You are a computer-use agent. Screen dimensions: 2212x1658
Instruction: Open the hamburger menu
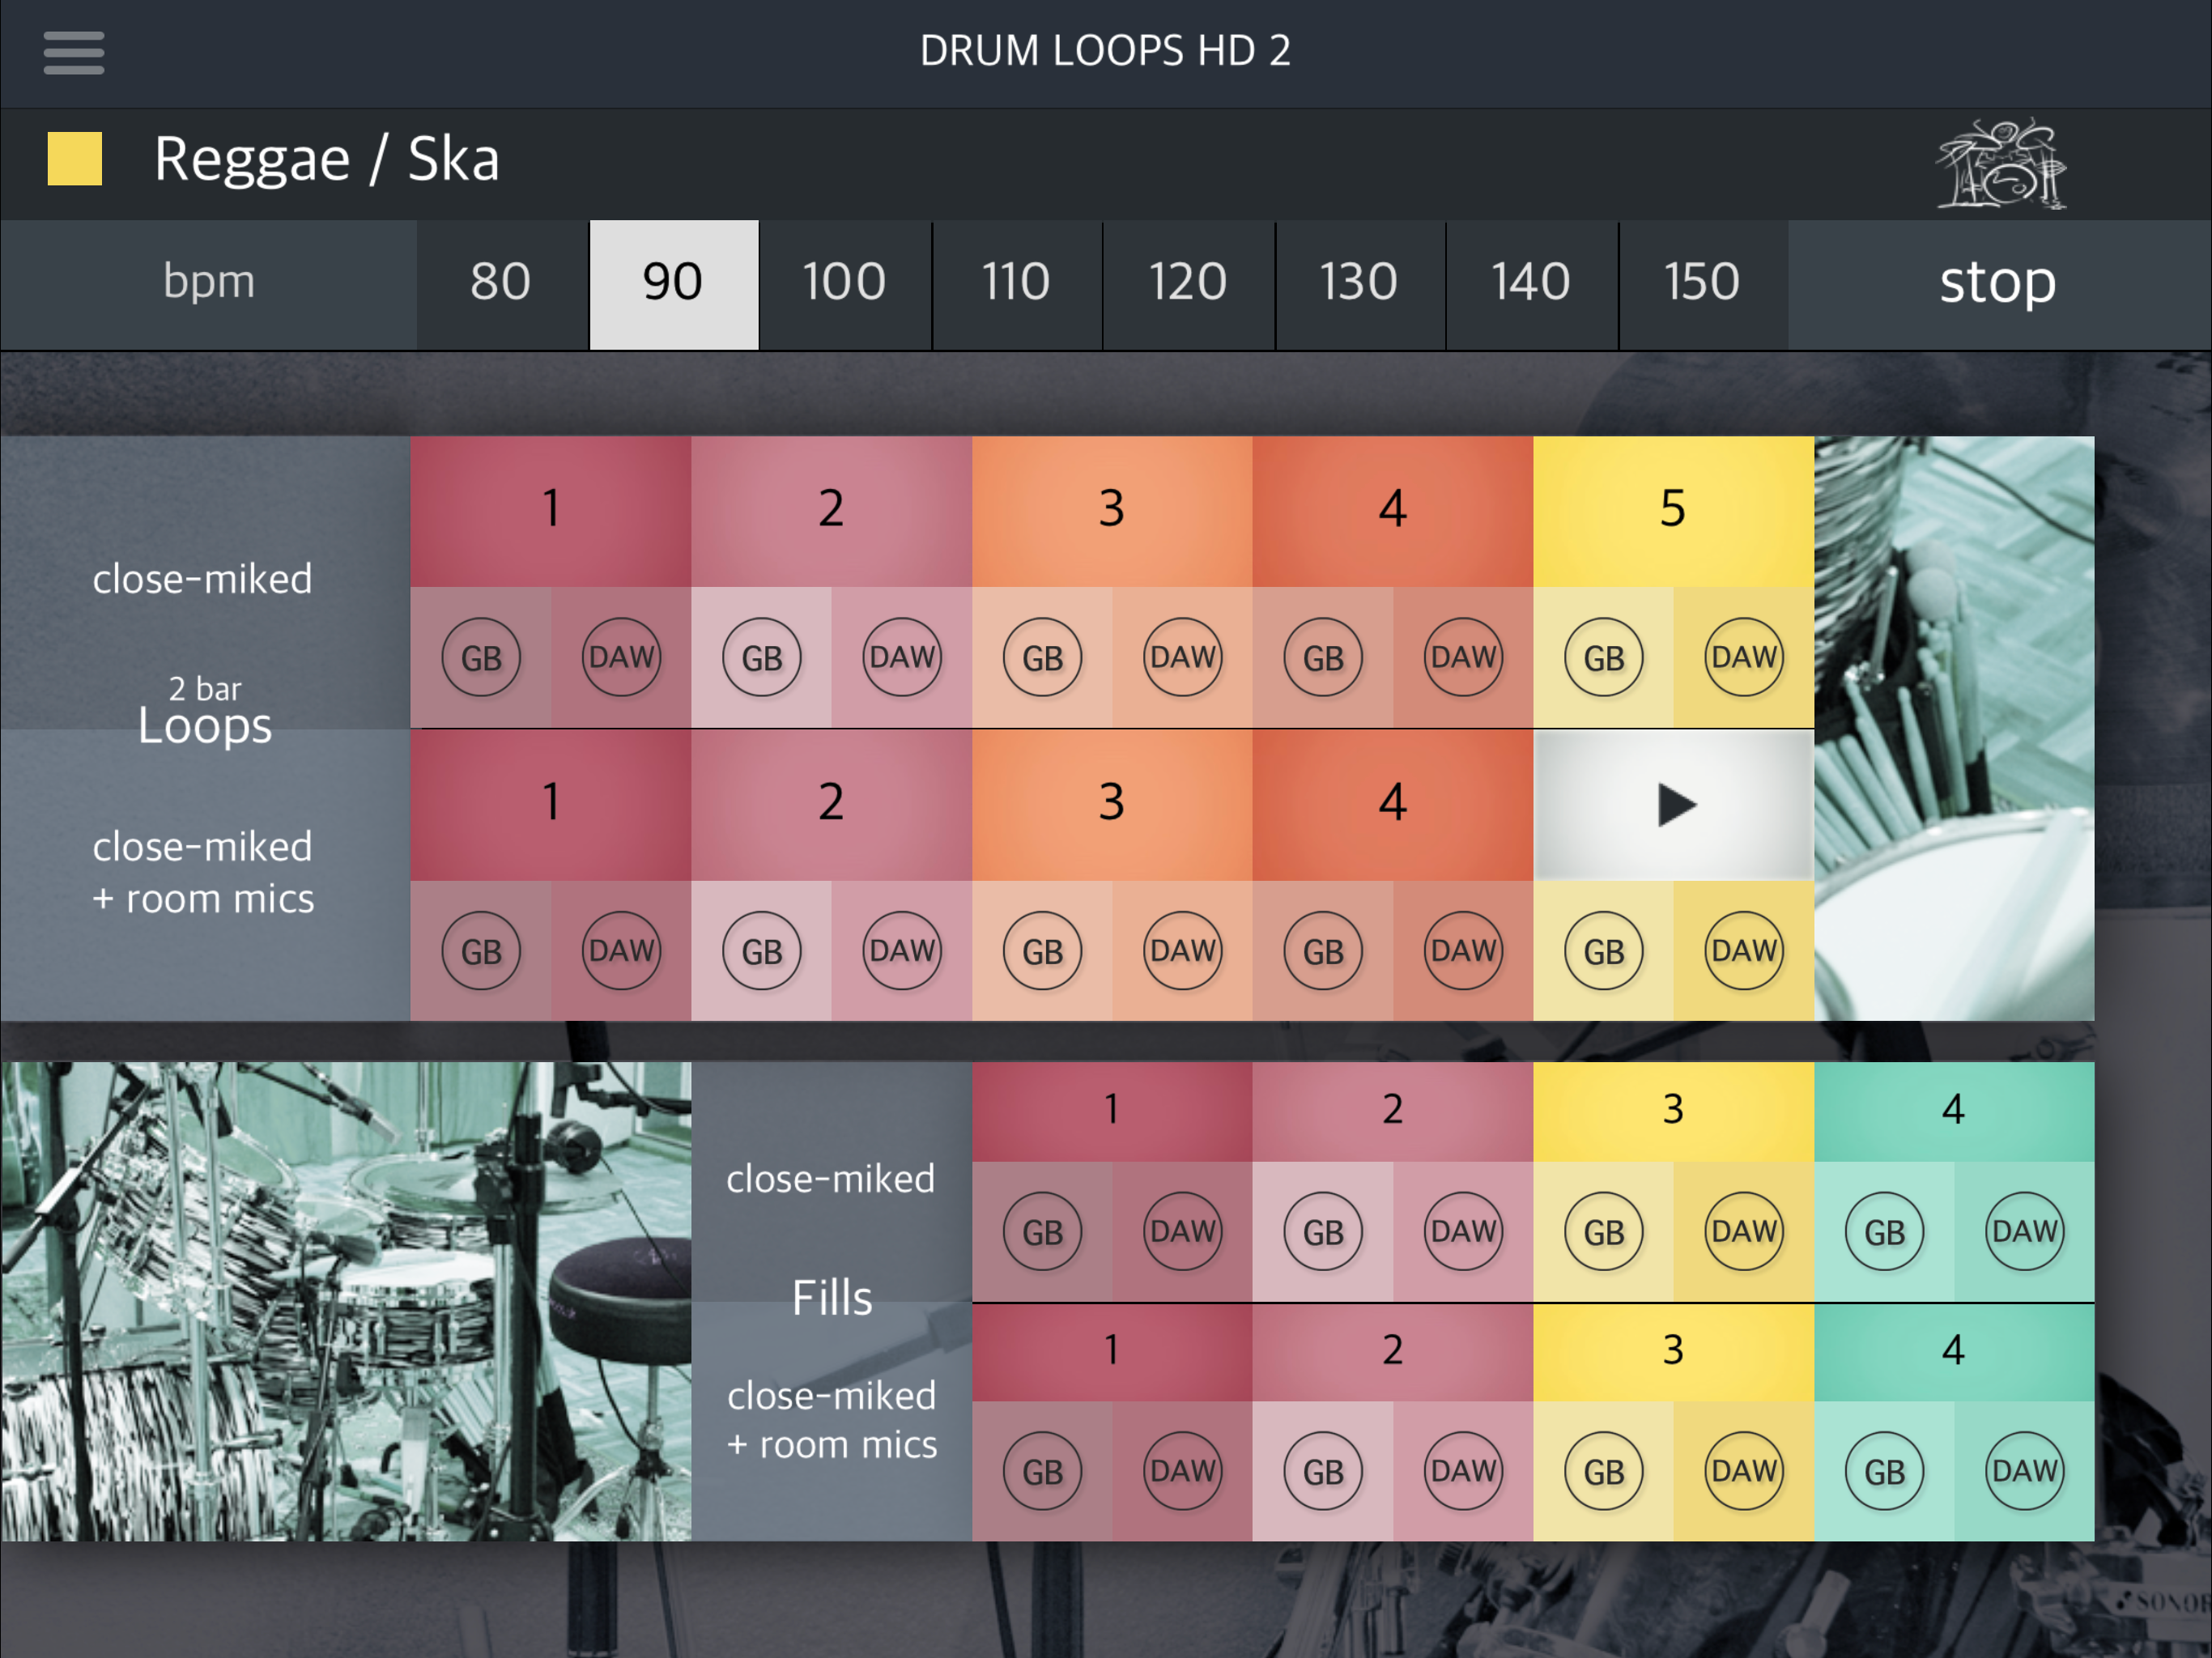pyautogui.click(x=74, y=52)
